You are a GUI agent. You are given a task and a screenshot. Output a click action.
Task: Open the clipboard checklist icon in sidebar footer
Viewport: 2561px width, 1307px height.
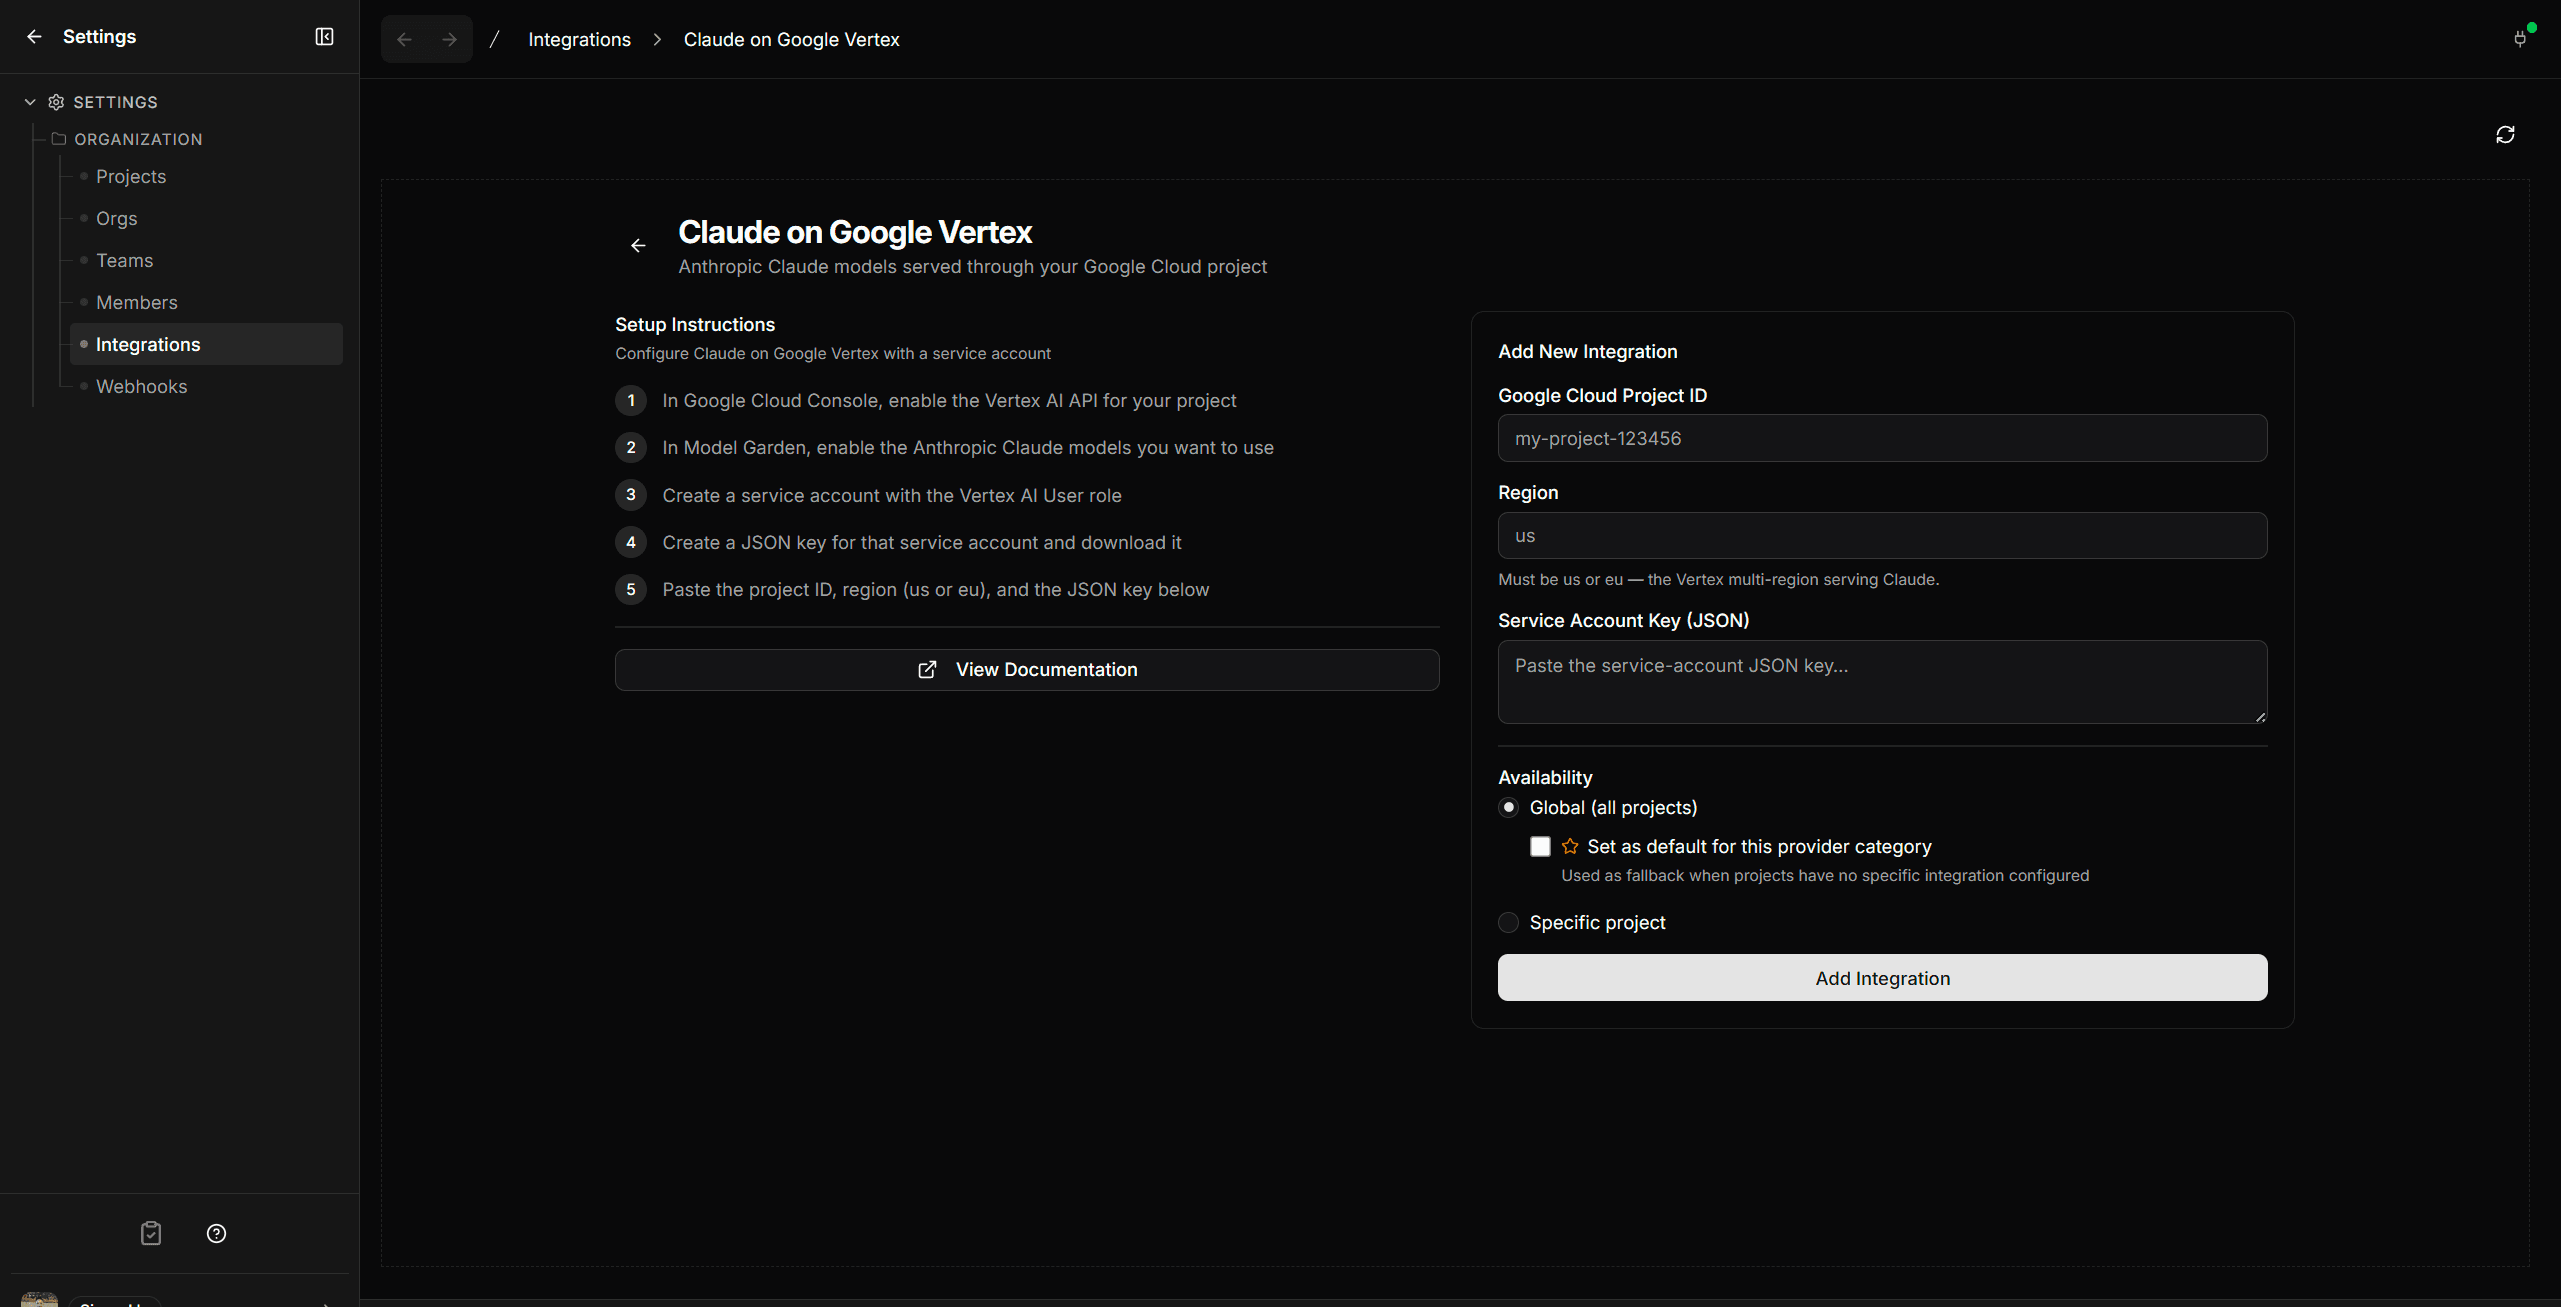[151, 1233]
